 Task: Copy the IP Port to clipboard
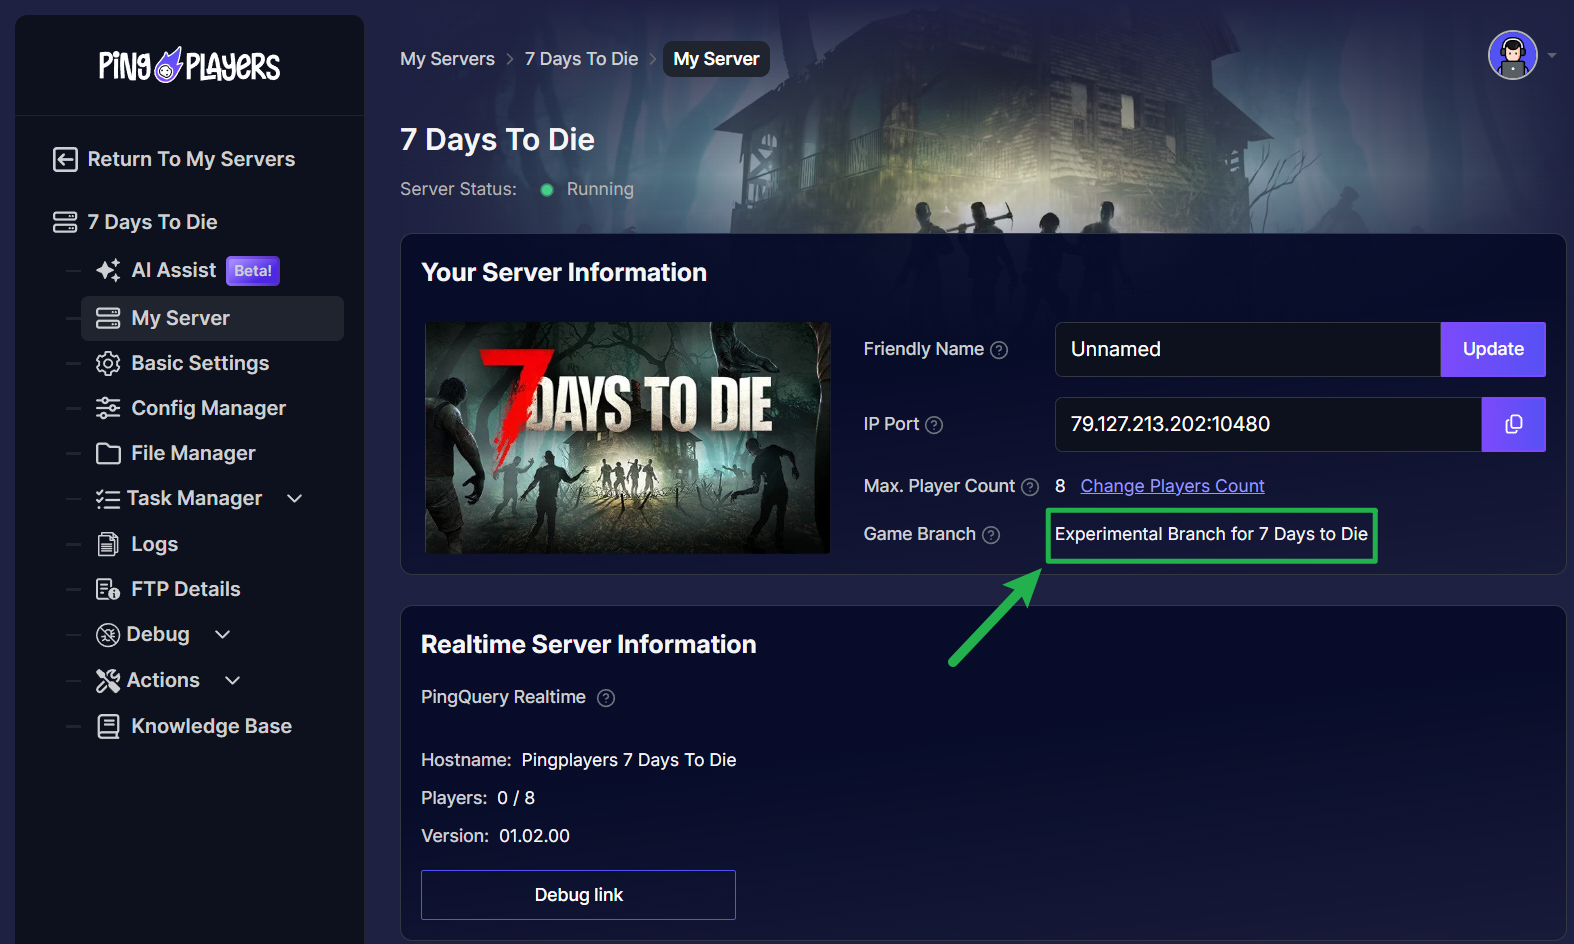(x=1513, y=424)
